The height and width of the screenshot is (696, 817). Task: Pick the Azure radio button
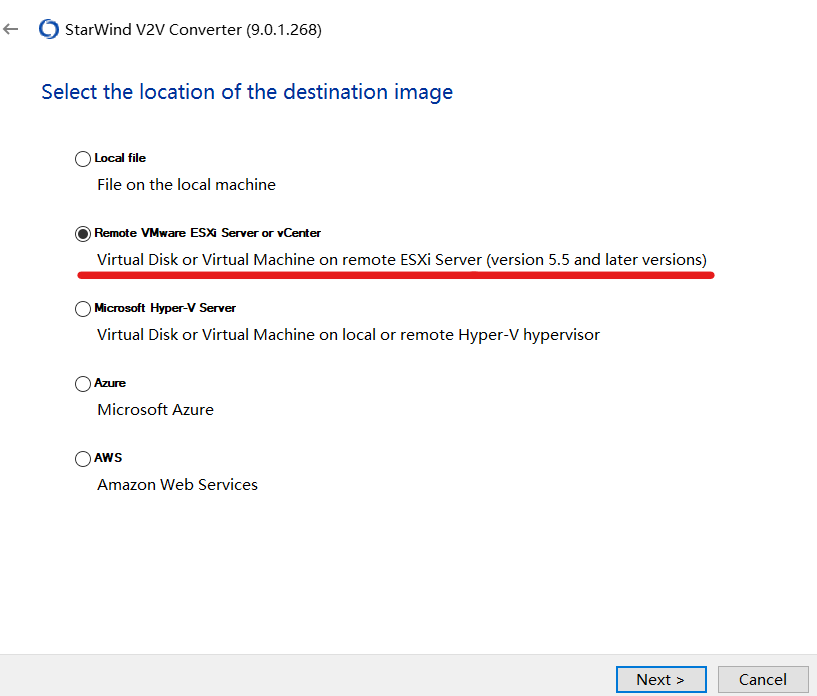point(83,383)
